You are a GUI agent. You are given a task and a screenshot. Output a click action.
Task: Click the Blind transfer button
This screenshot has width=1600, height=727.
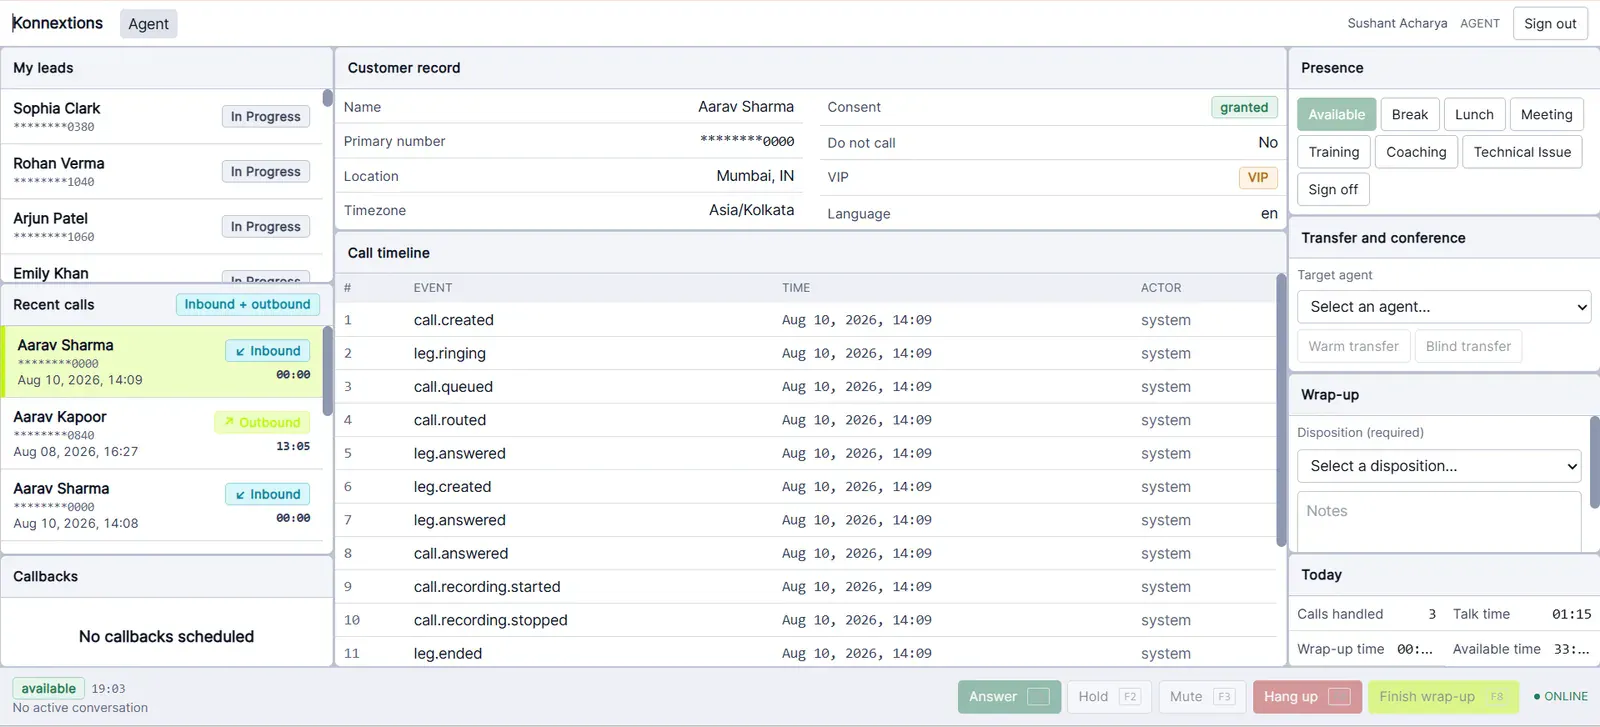pos(1468,346)
